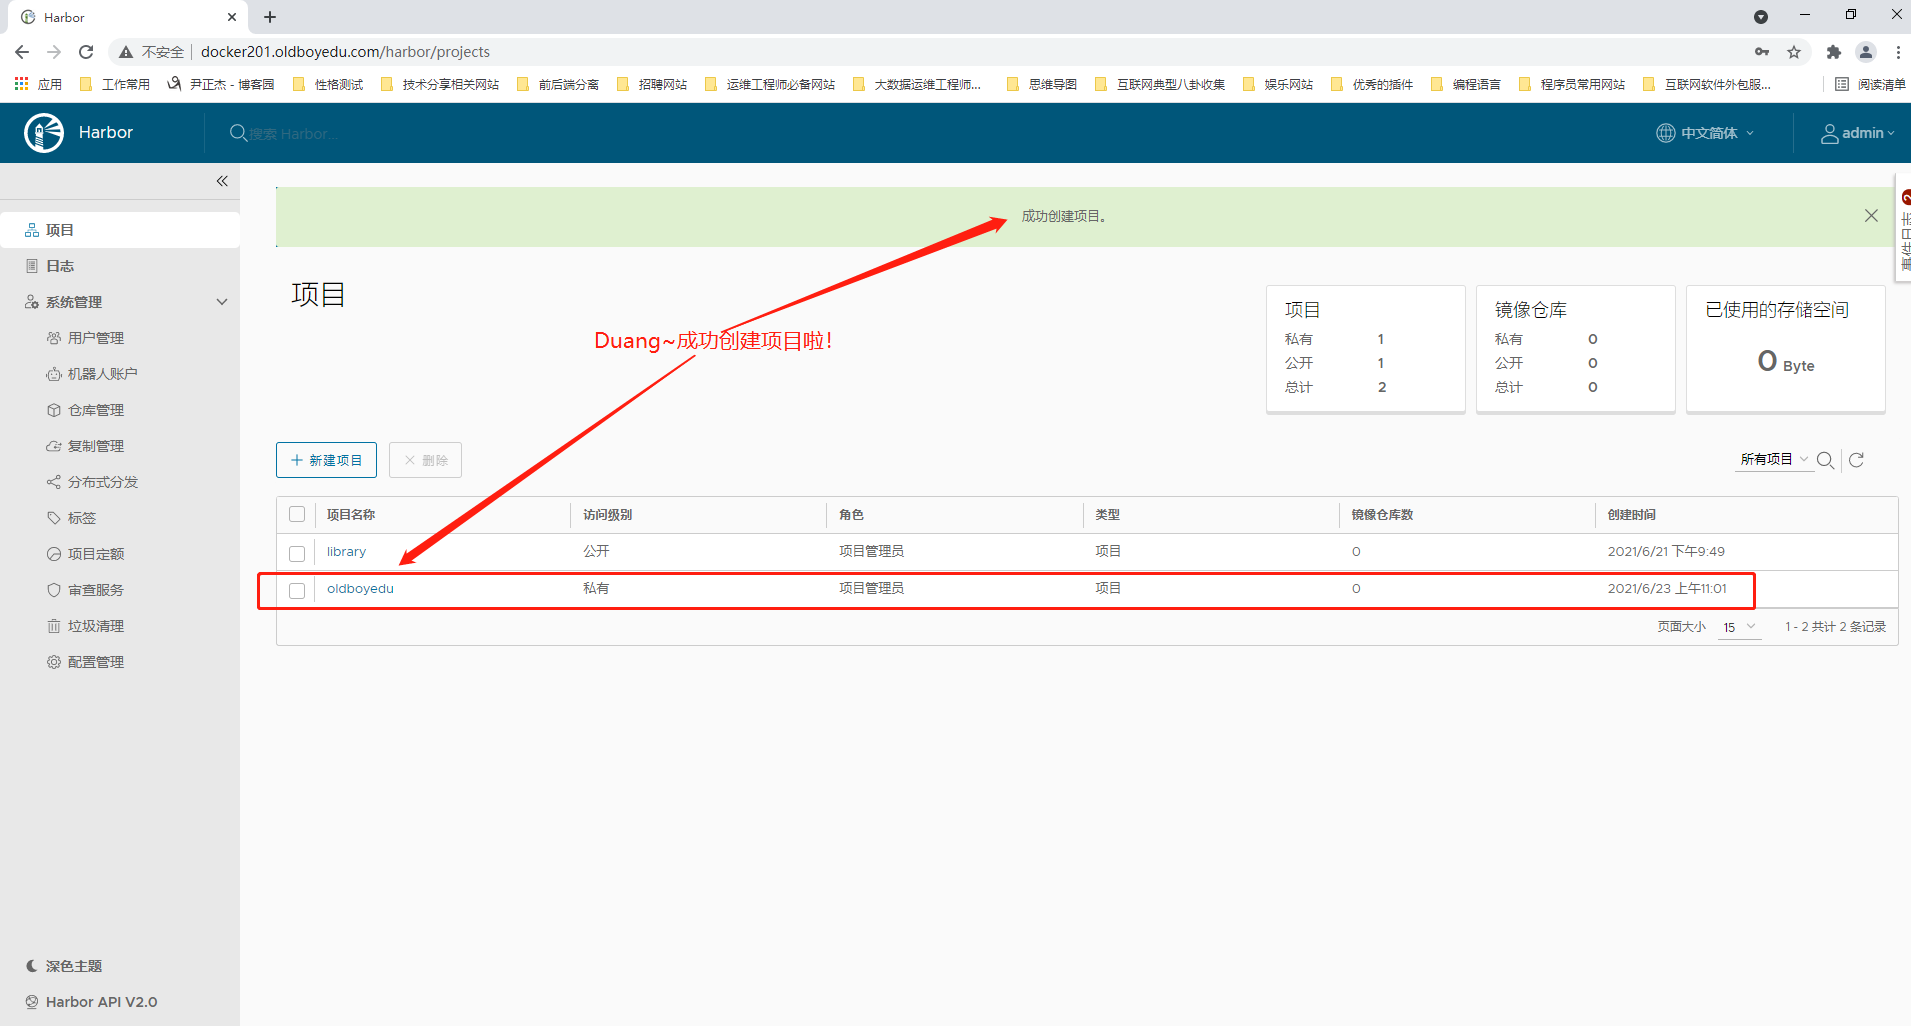1911x1026 pixels.
Task: Refresh the project list
Action: tap(1857, 460)
